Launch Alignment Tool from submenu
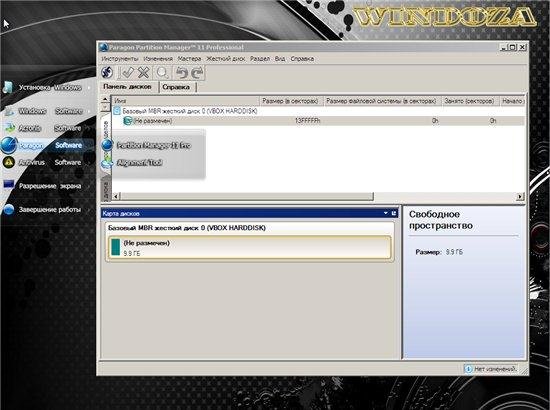 [x=139, y=162]
